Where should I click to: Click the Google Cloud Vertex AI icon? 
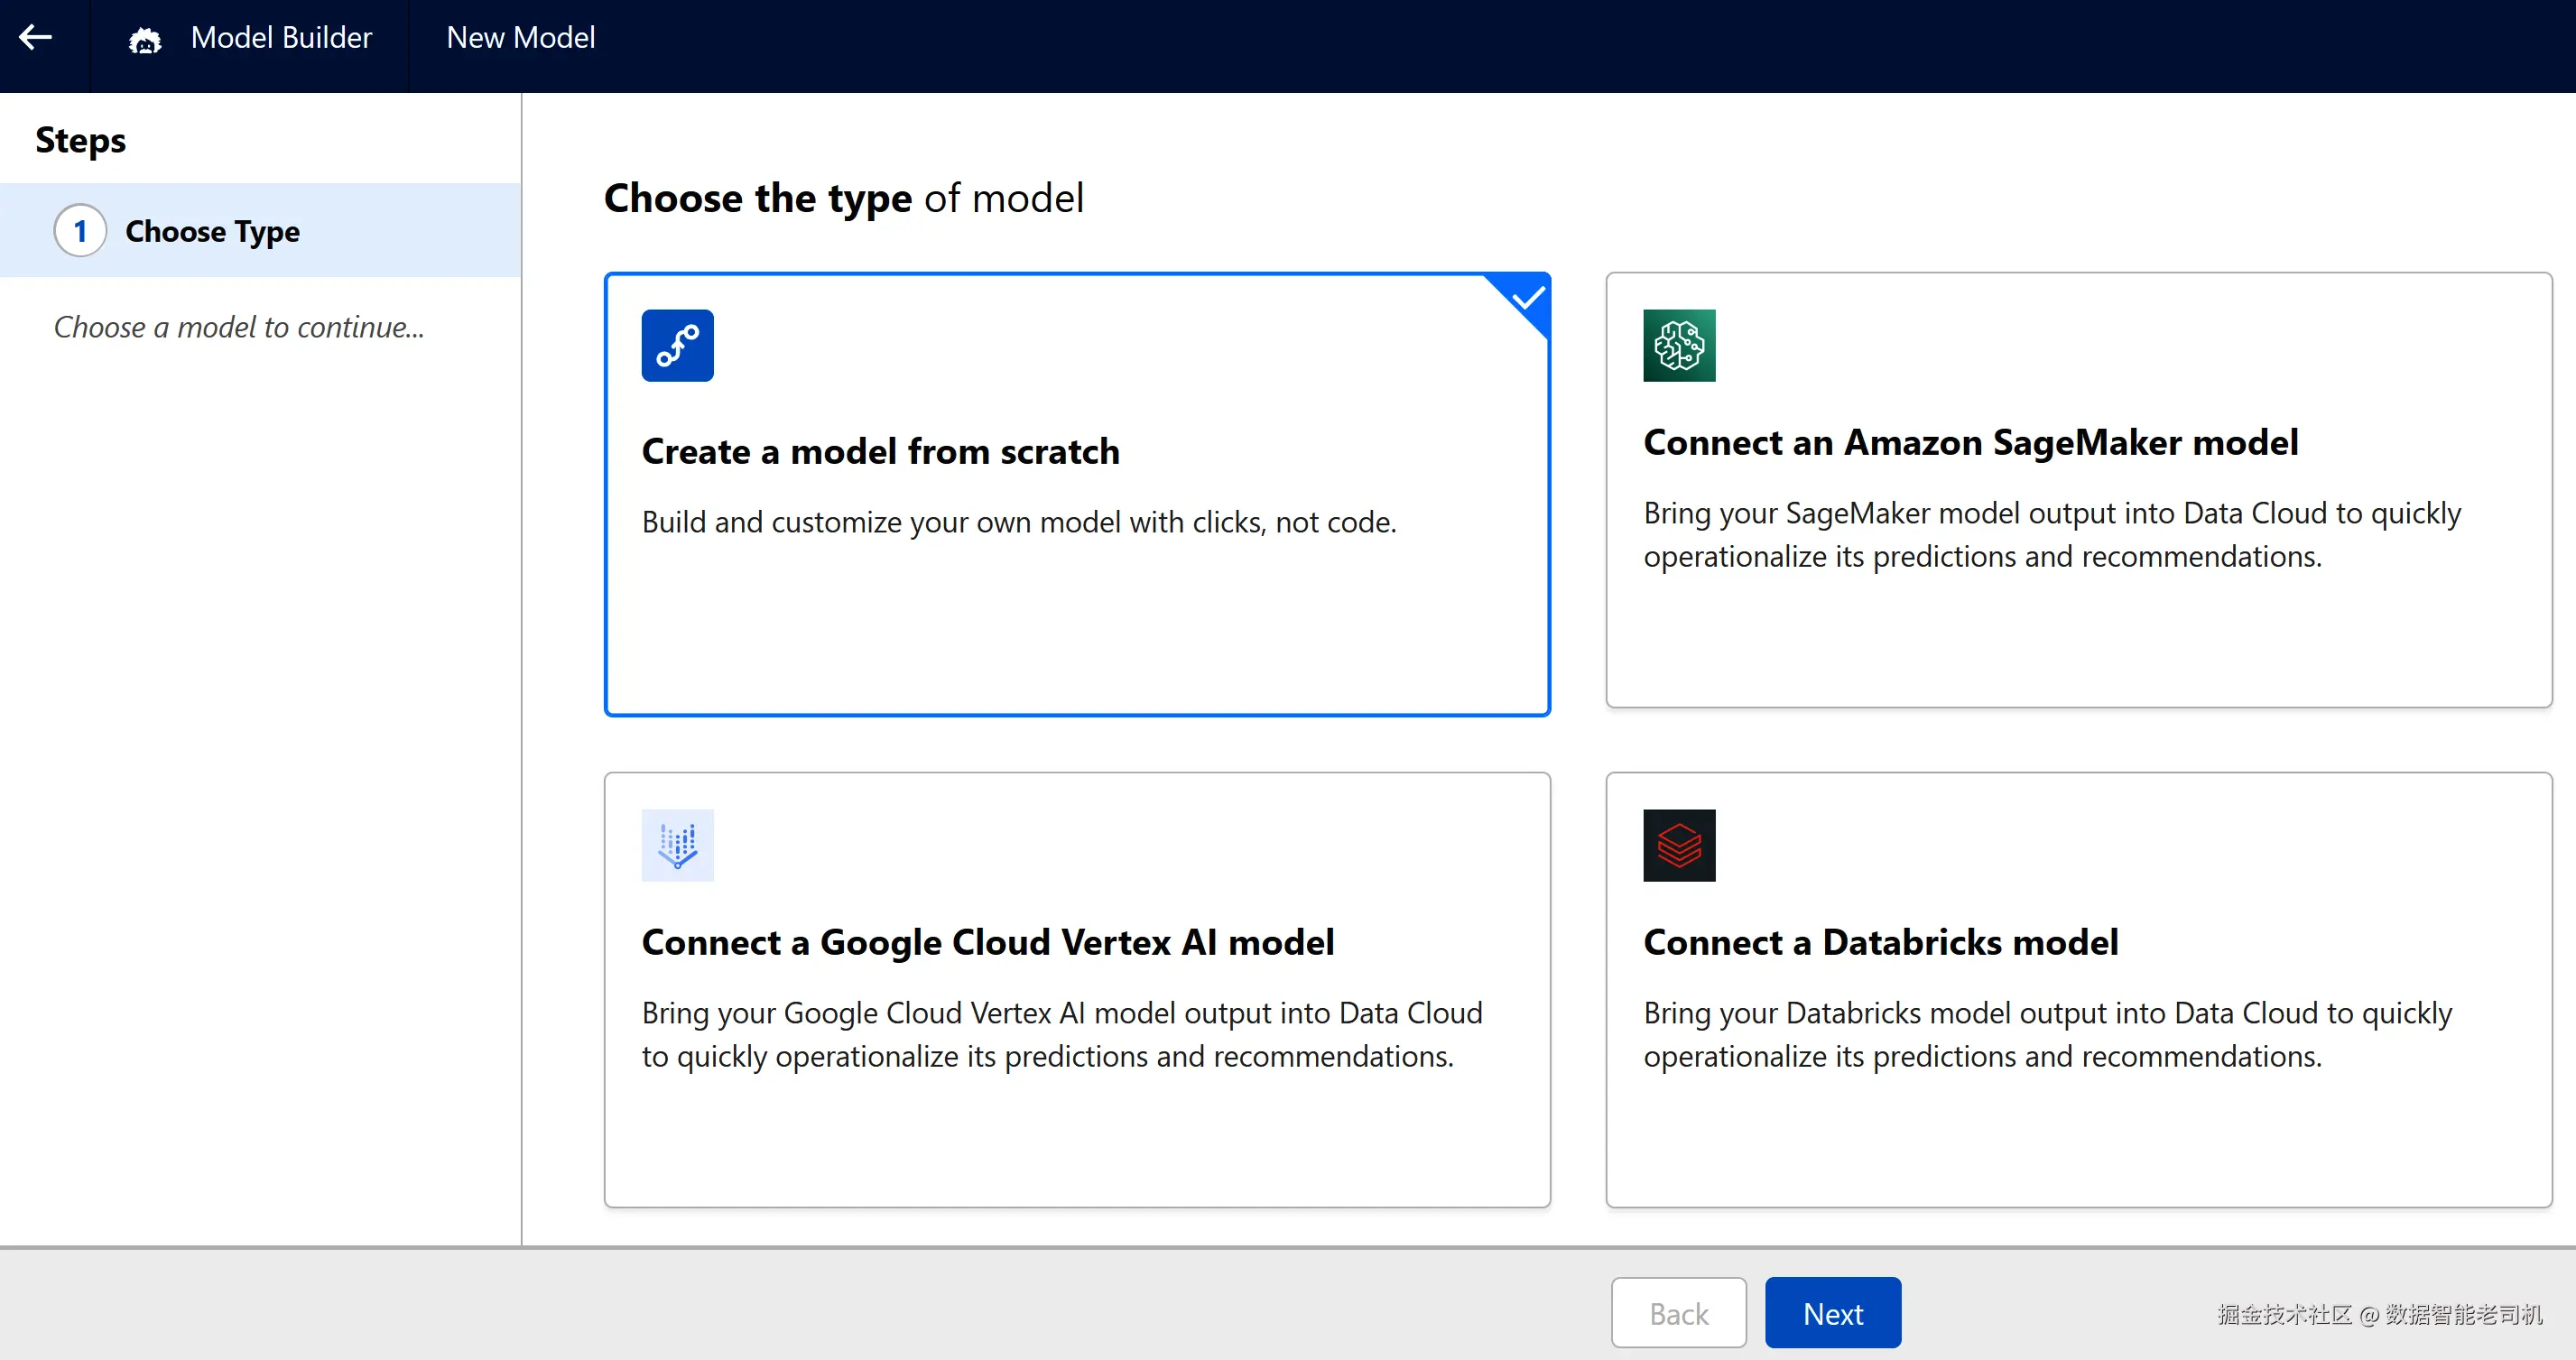click(x=677, y=845)
